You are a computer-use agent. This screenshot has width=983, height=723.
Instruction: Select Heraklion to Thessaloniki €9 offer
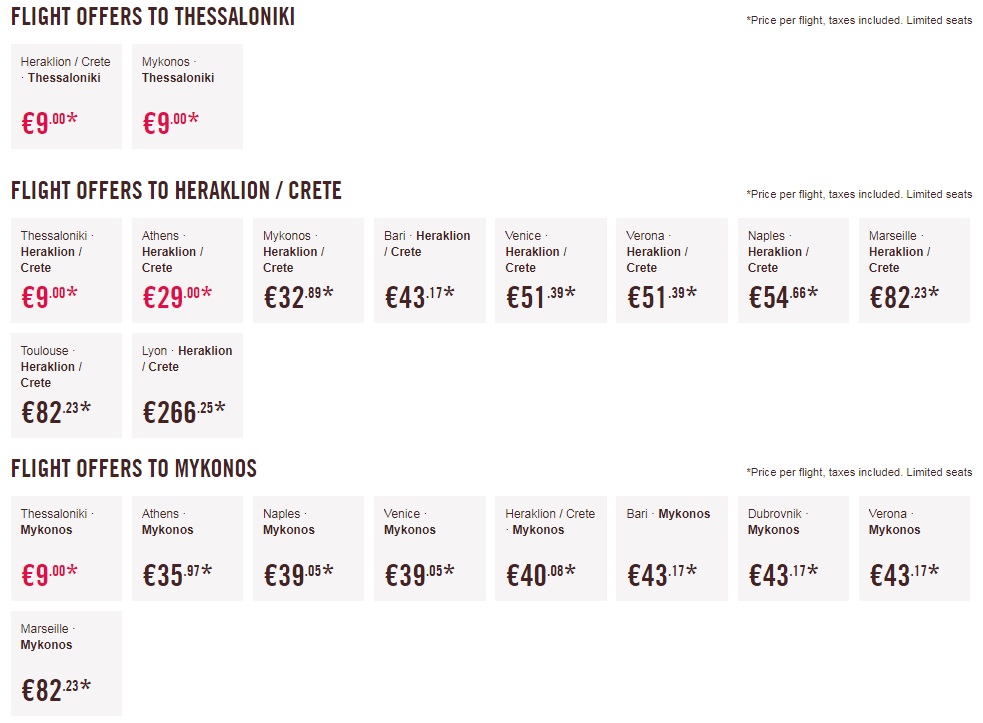click(66, 97)
